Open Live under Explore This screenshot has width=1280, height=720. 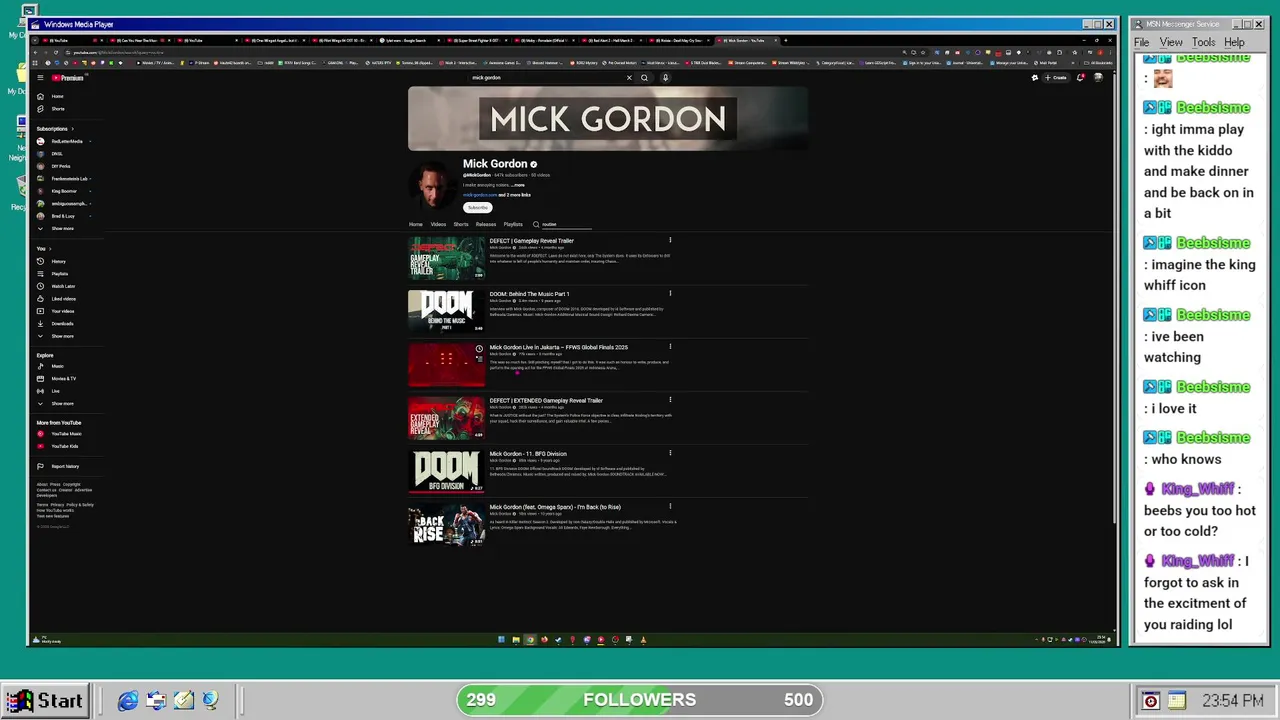tap(56, 391)
